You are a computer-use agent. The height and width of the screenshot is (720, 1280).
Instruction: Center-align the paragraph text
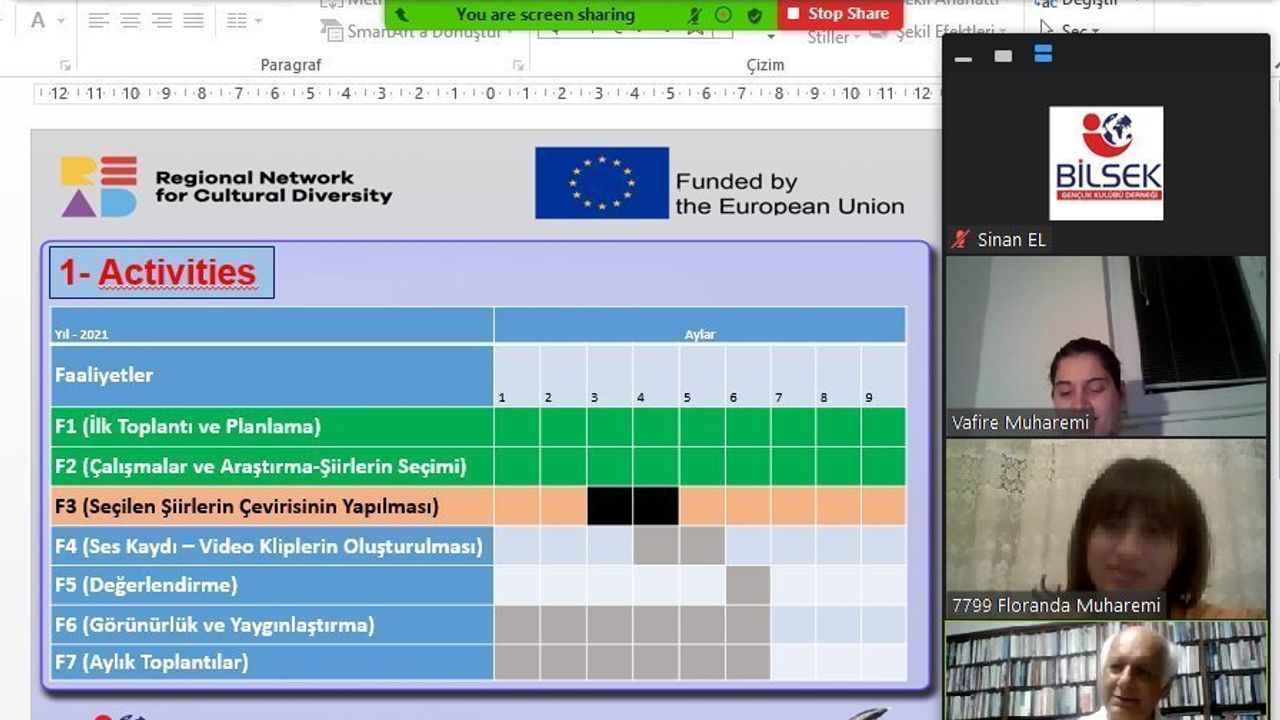(x=130, y=20)
